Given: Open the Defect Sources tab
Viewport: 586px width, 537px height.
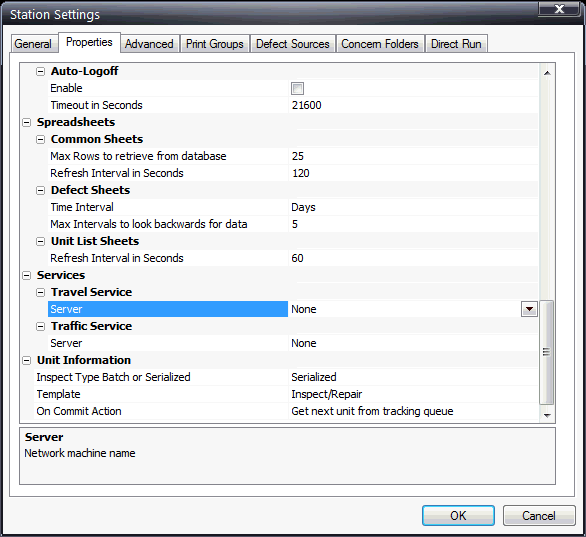Looking at the screenshot, I should tap(293, 44).
